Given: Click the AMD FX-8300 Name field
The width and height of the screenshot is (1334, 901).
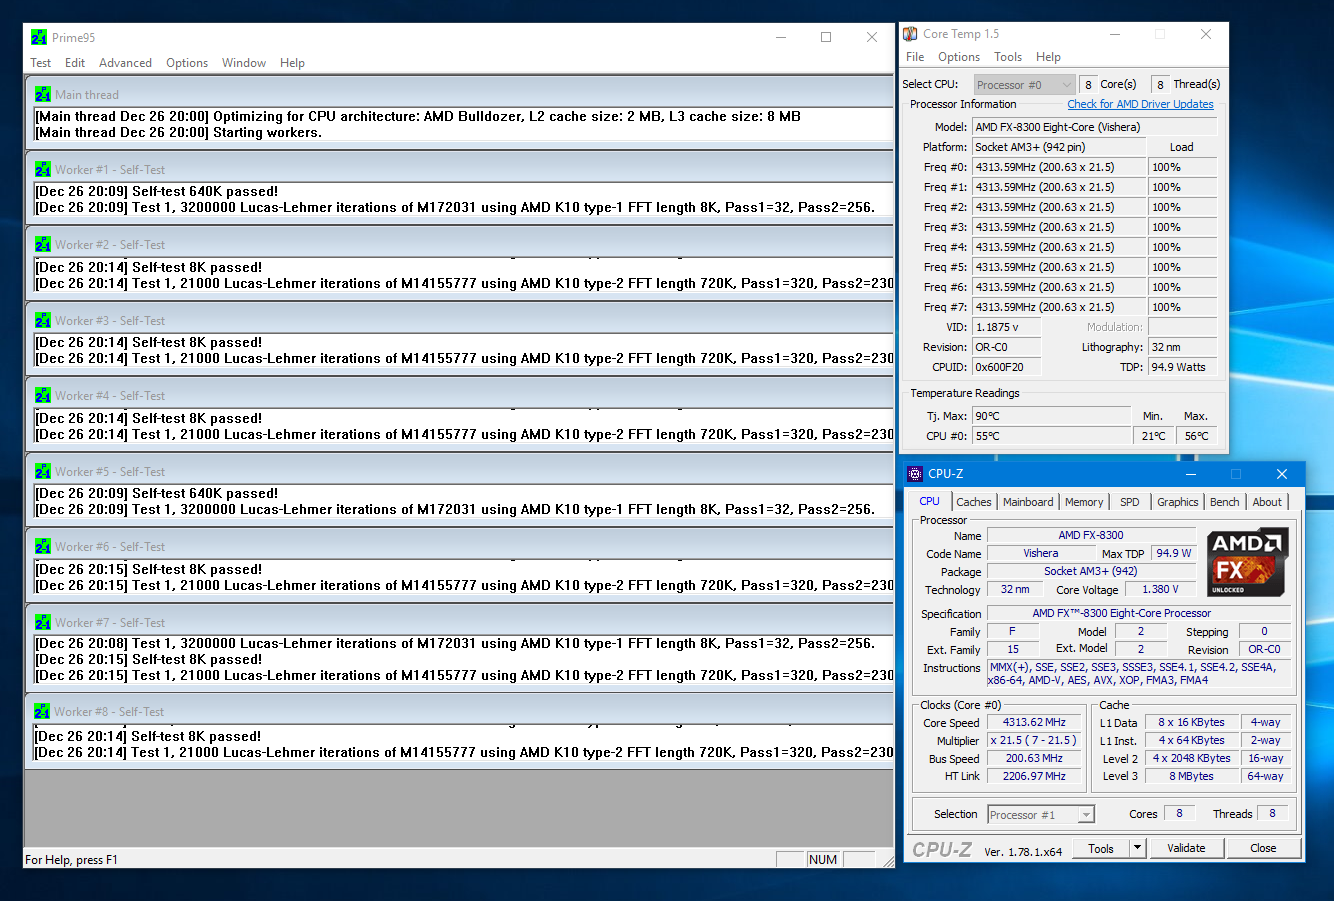Looking at the screenshot, I should [1091, 535].
